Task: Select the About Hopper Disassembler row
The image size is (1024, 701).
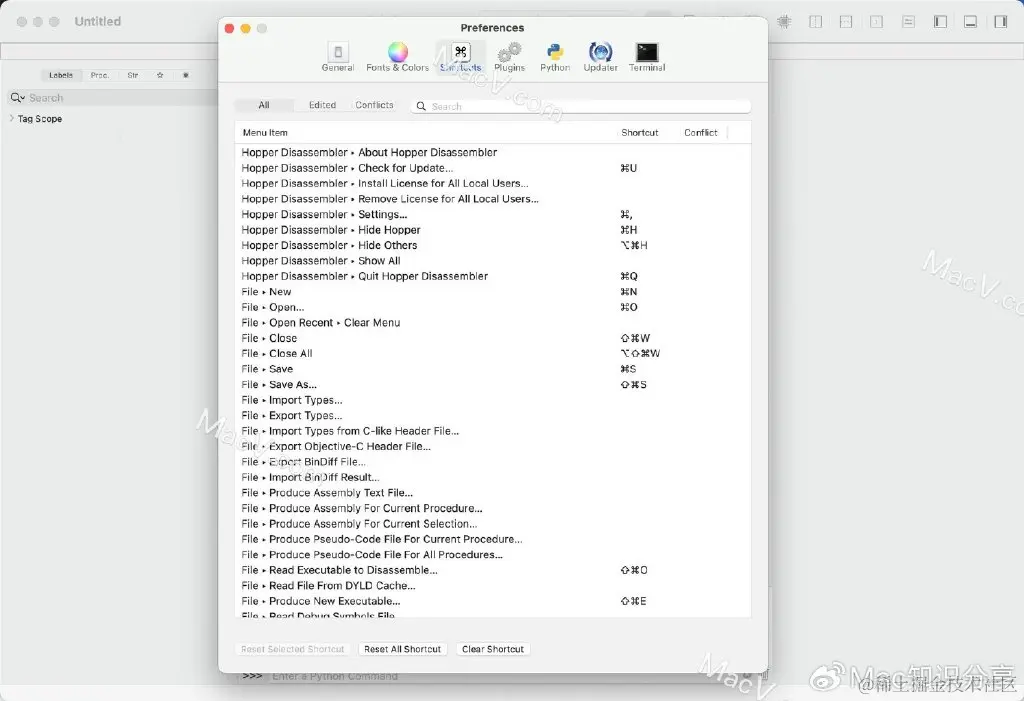Action: (x=493, y=152)
